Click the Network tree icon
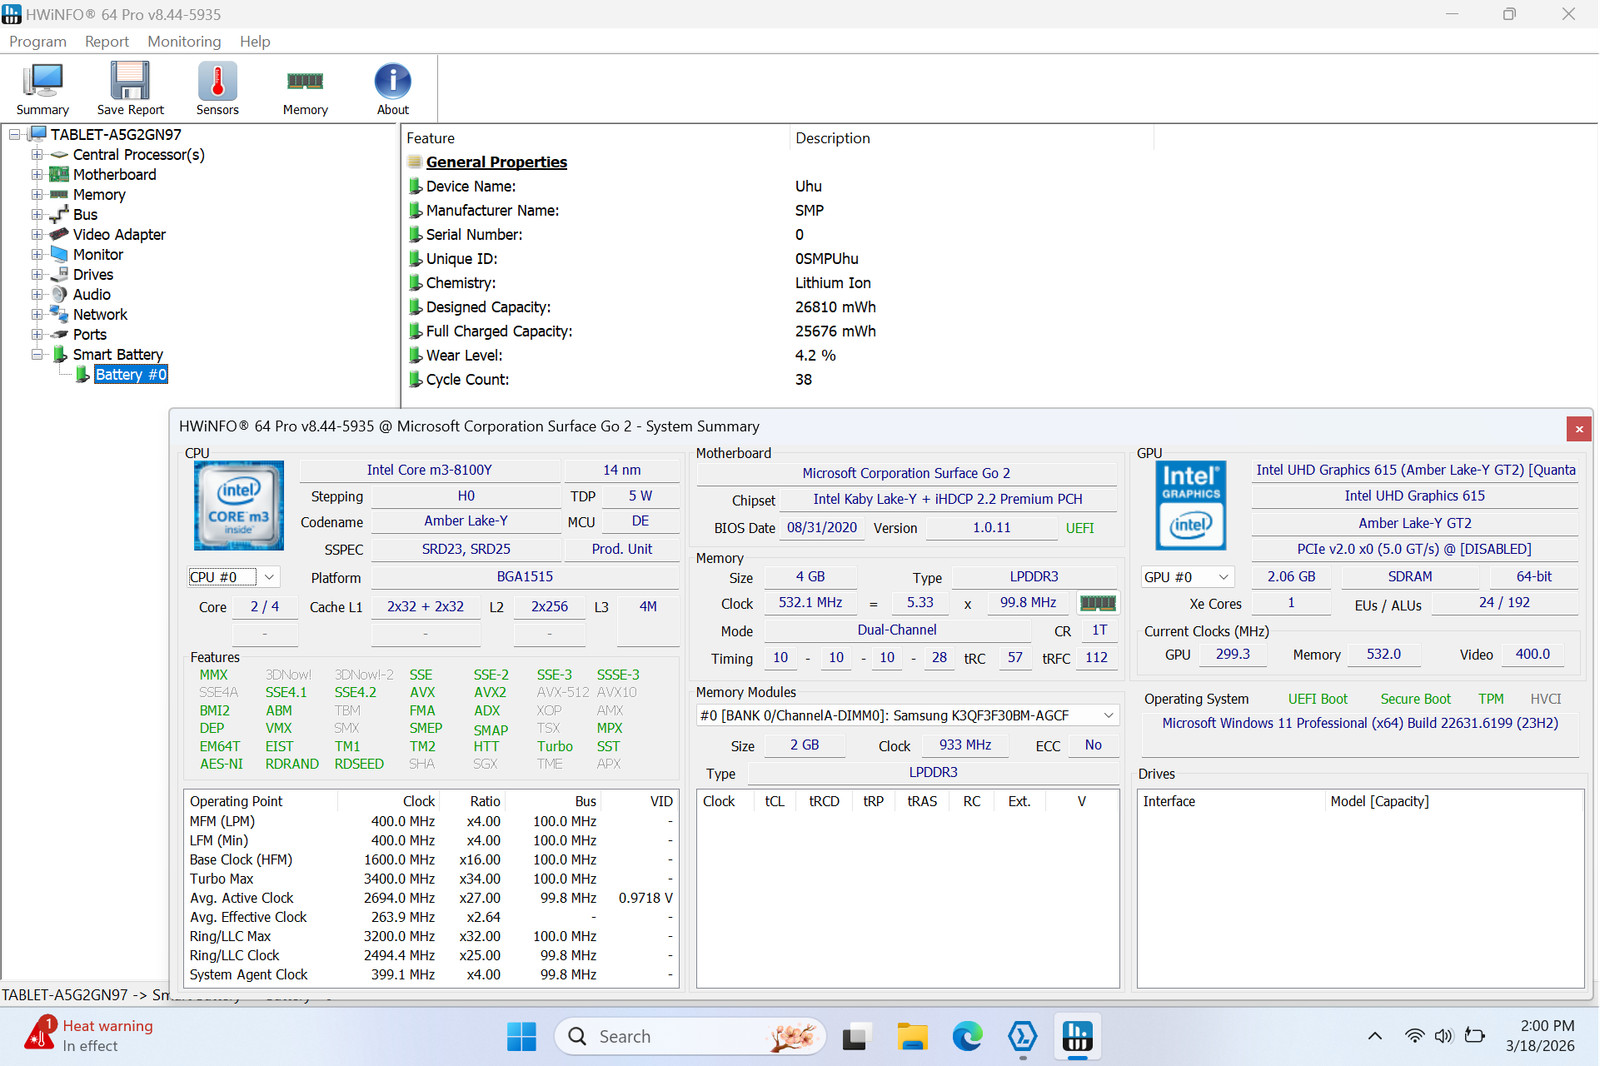Image resolution: width=1600 pixels, height=1066 pixels. [59, 315]
